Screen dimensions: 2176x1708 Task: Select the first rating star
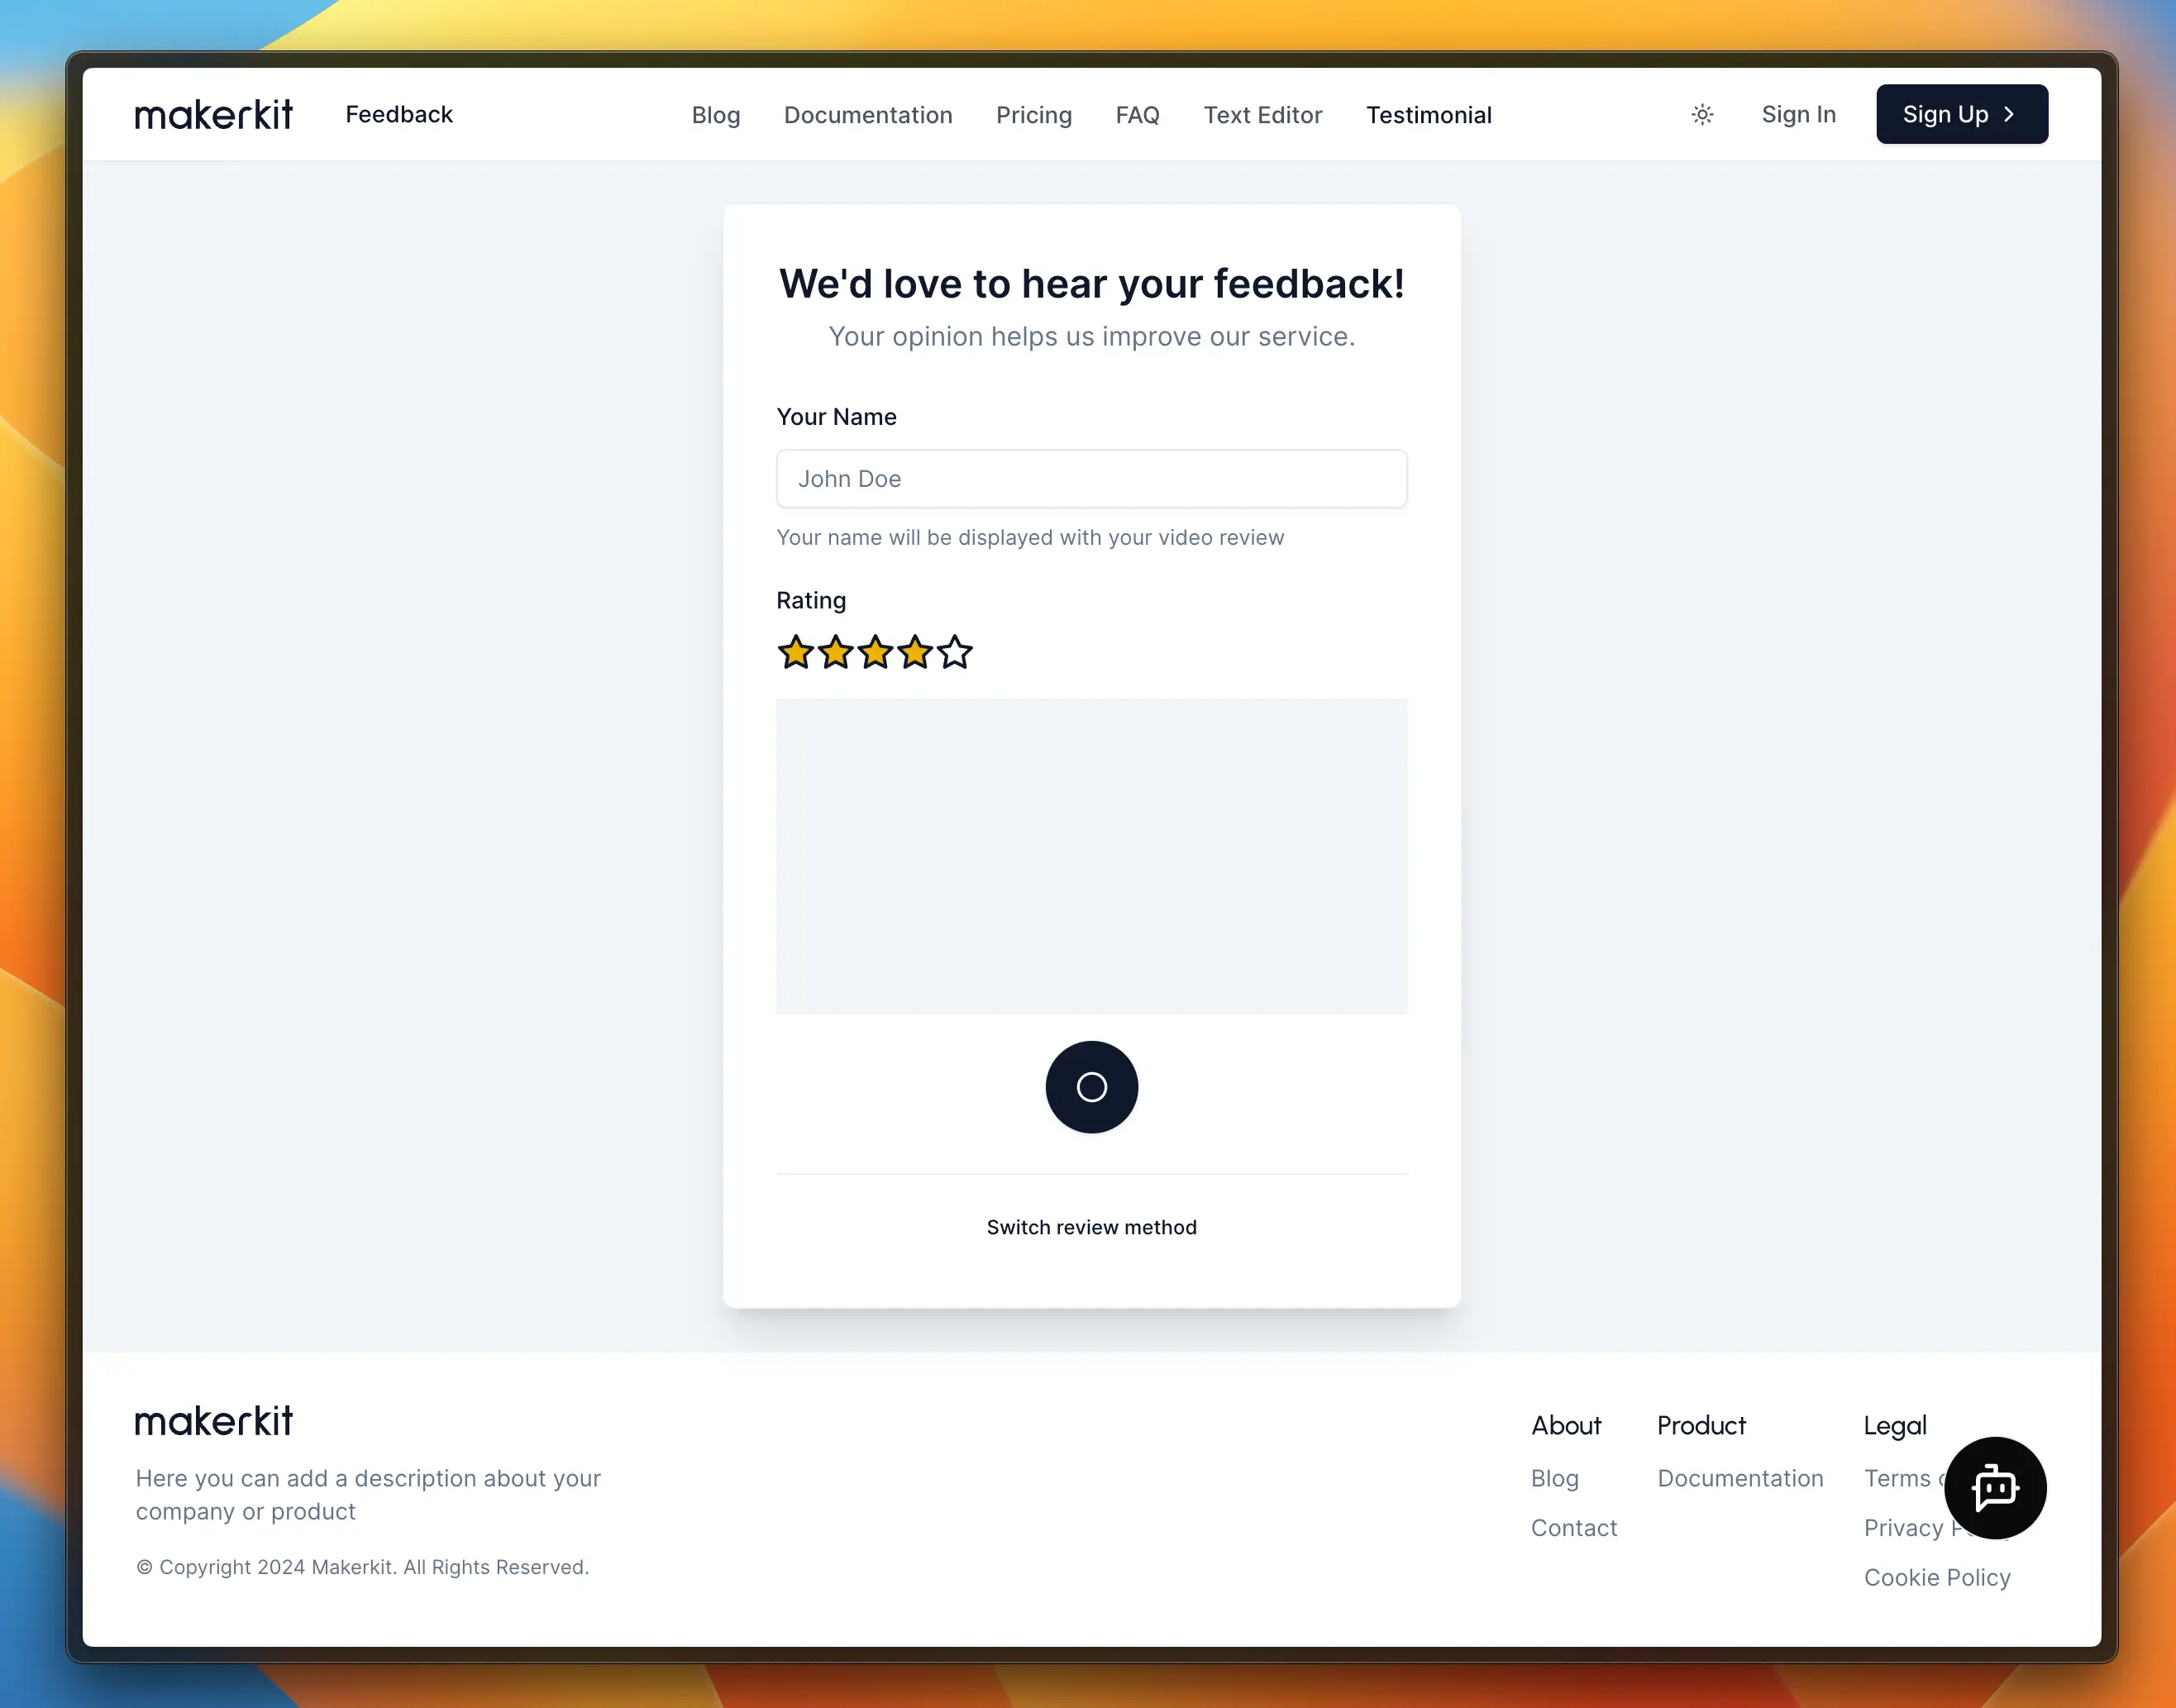point(795,652)
